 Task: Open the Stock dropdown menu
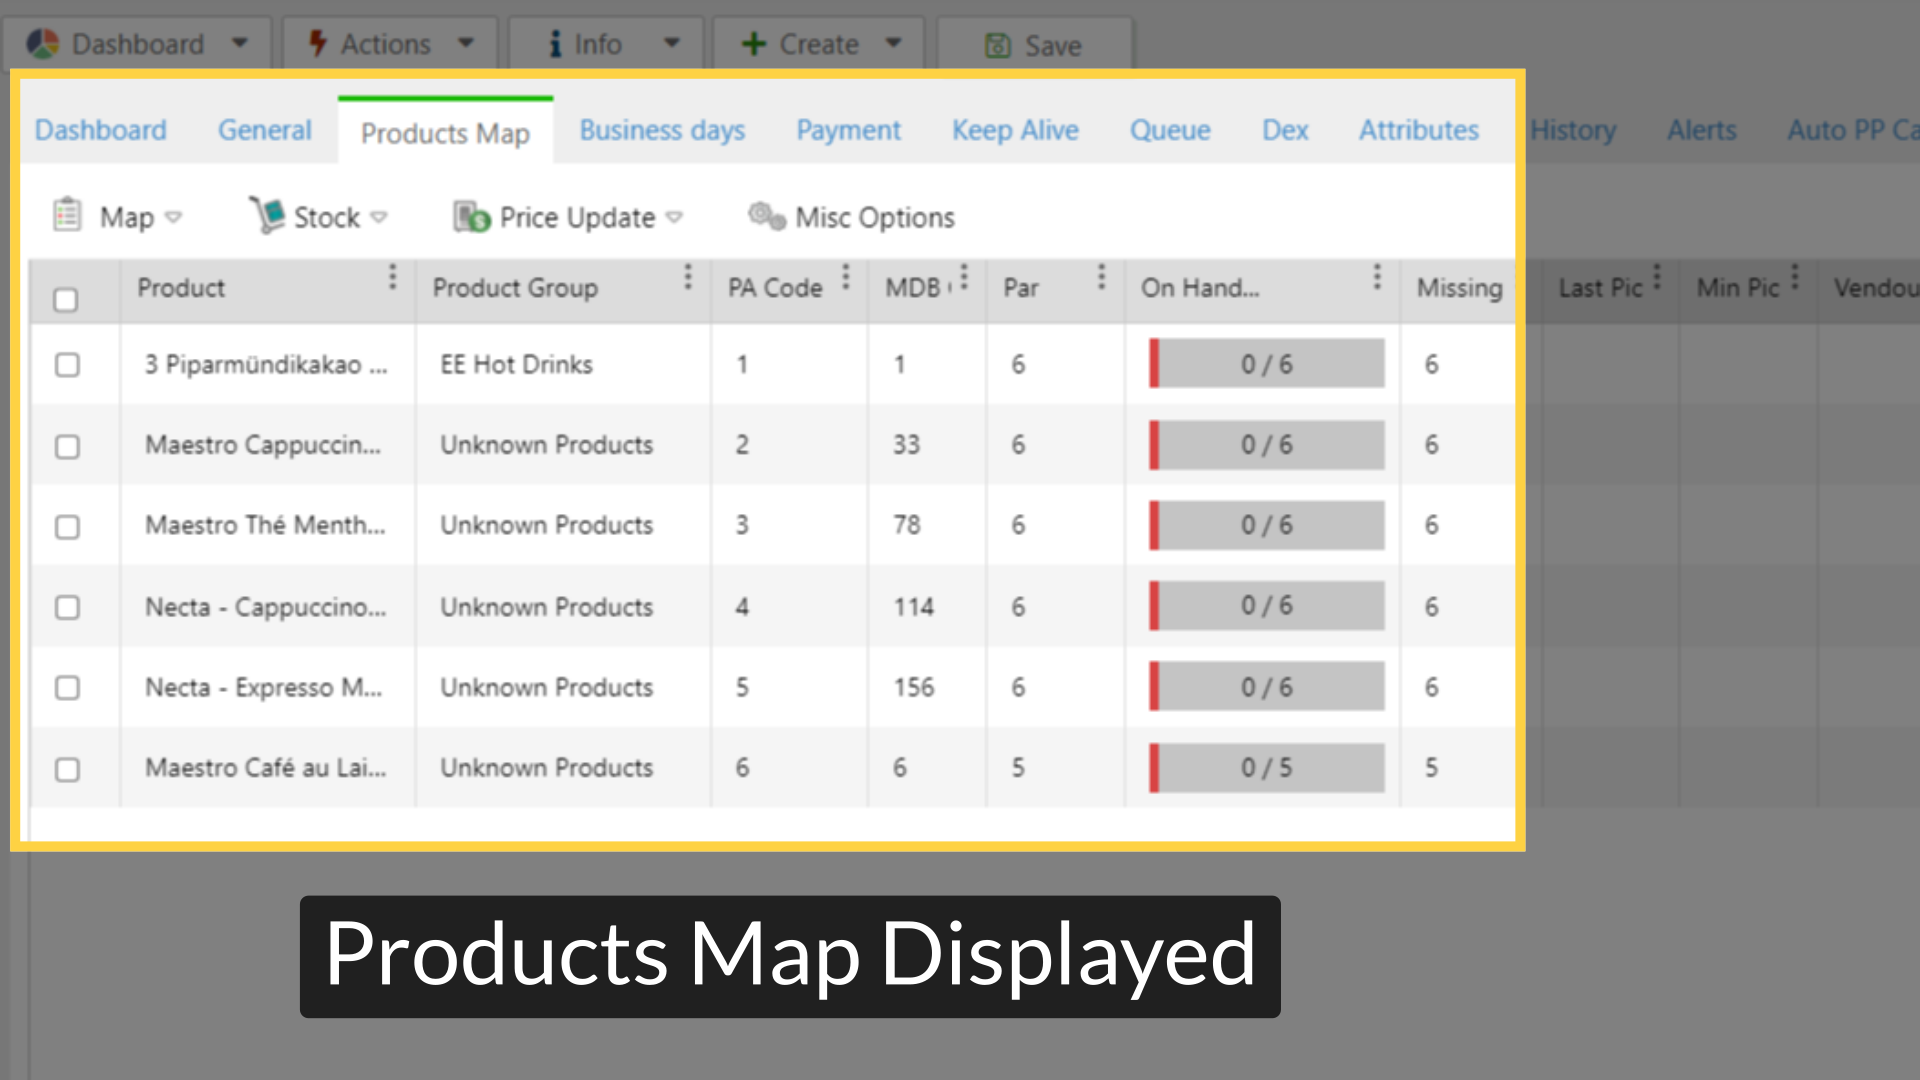click(x=380, y=216)
